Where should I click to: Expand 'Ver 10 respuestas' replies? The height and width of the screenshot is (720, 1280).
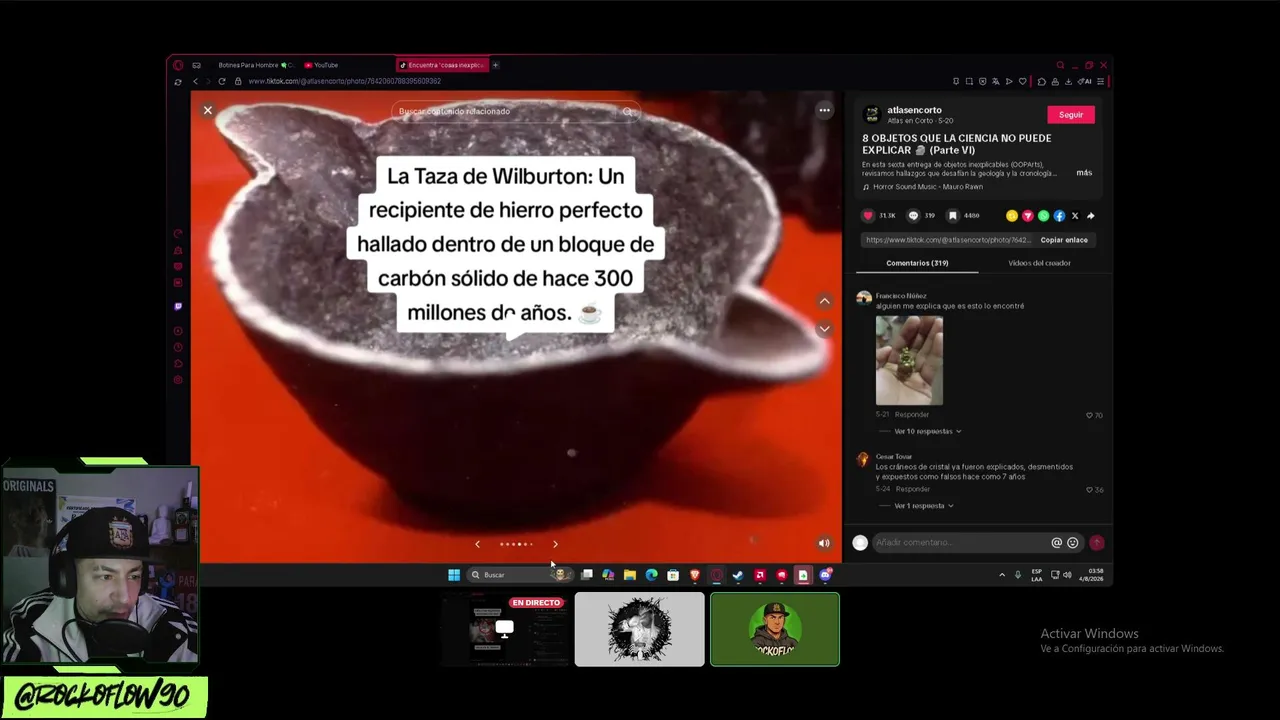click(x=927, y=431)
